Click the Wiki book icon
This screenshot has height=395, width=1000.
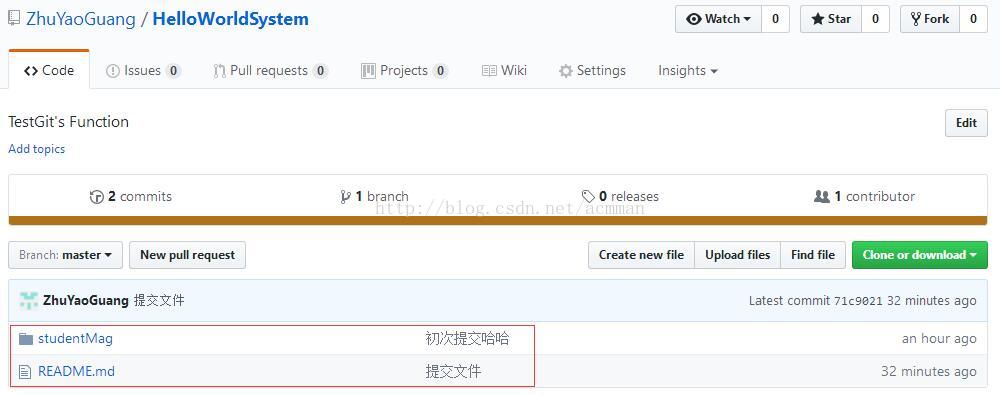[x=489, y=71]
